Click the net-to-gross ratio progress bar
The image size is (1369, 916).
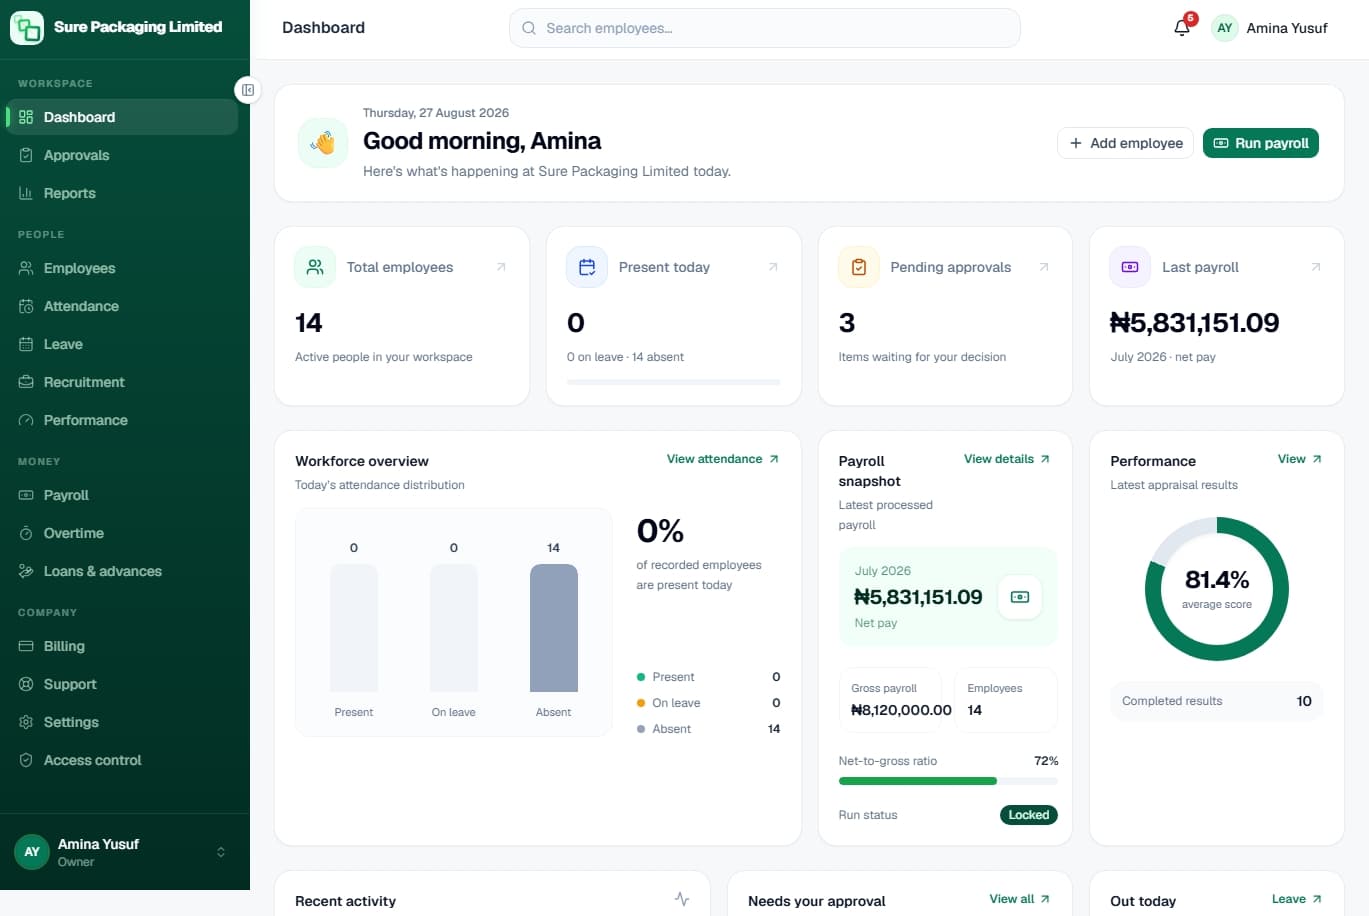[x=948, y=781]
